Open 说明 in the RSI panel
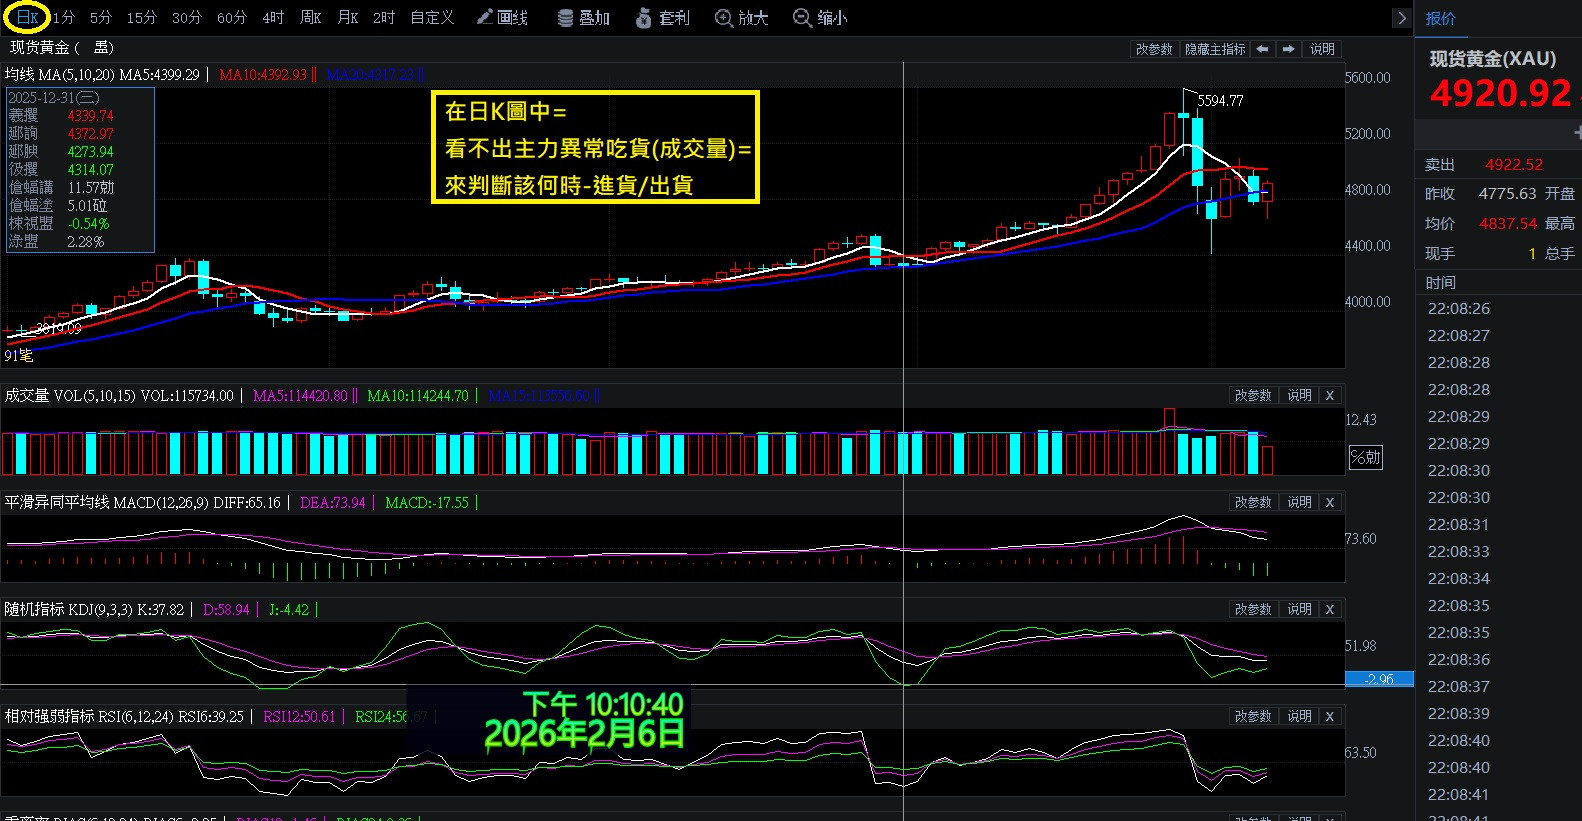 1299,717
